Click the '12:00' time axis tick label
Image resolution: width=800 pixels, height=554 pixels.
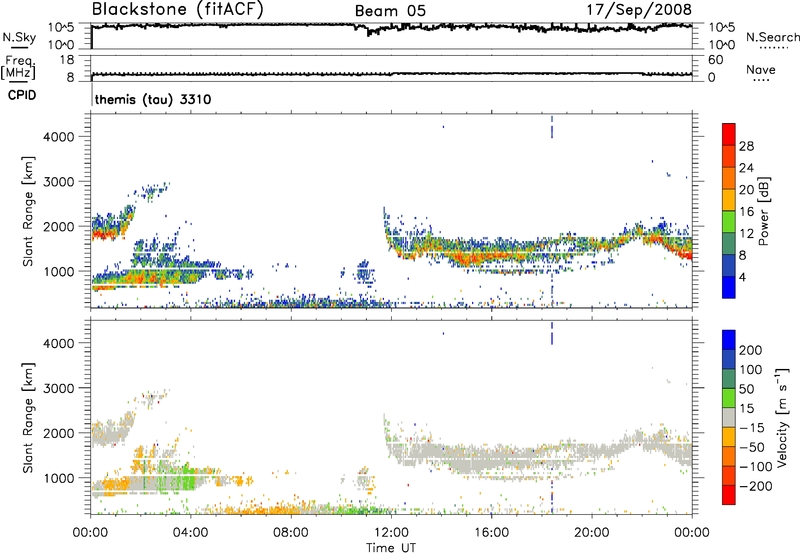click(391, 532)
